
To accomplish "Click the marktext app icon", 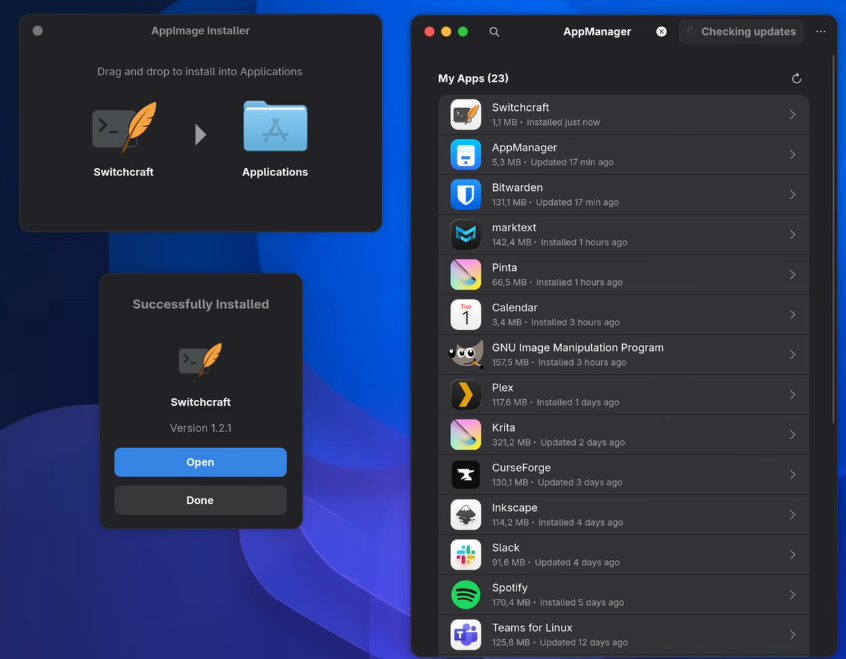I will pos(466,234).
